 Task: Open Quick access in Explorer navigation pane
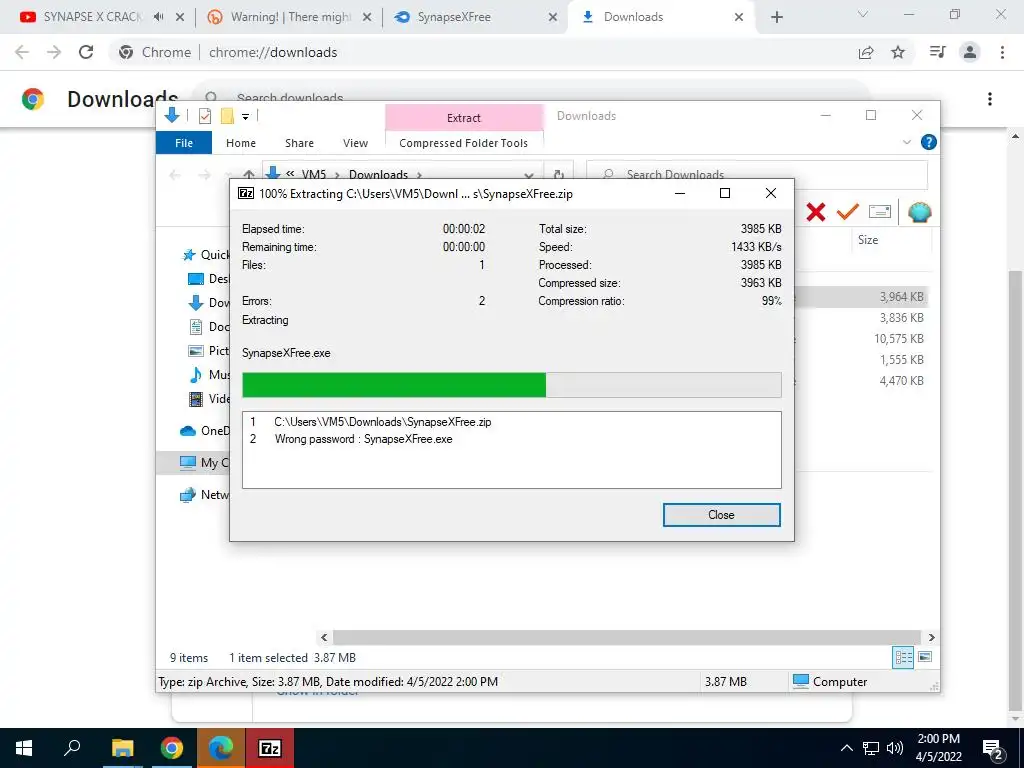tap(205, 255)
